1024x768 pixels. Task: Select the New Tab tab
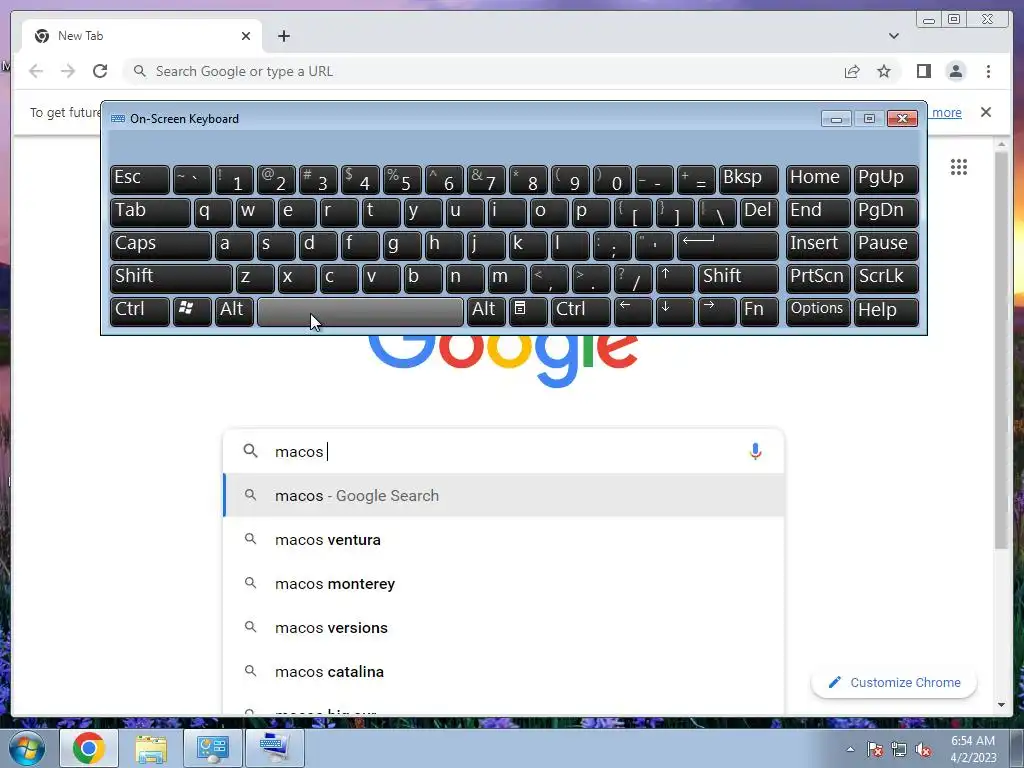point(142,36)
